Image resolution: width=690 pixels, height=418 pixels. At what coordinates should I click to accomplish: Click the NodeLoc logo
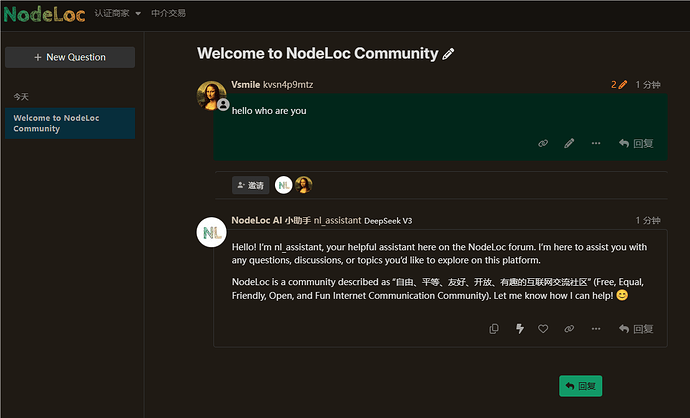tap(44, 14)
